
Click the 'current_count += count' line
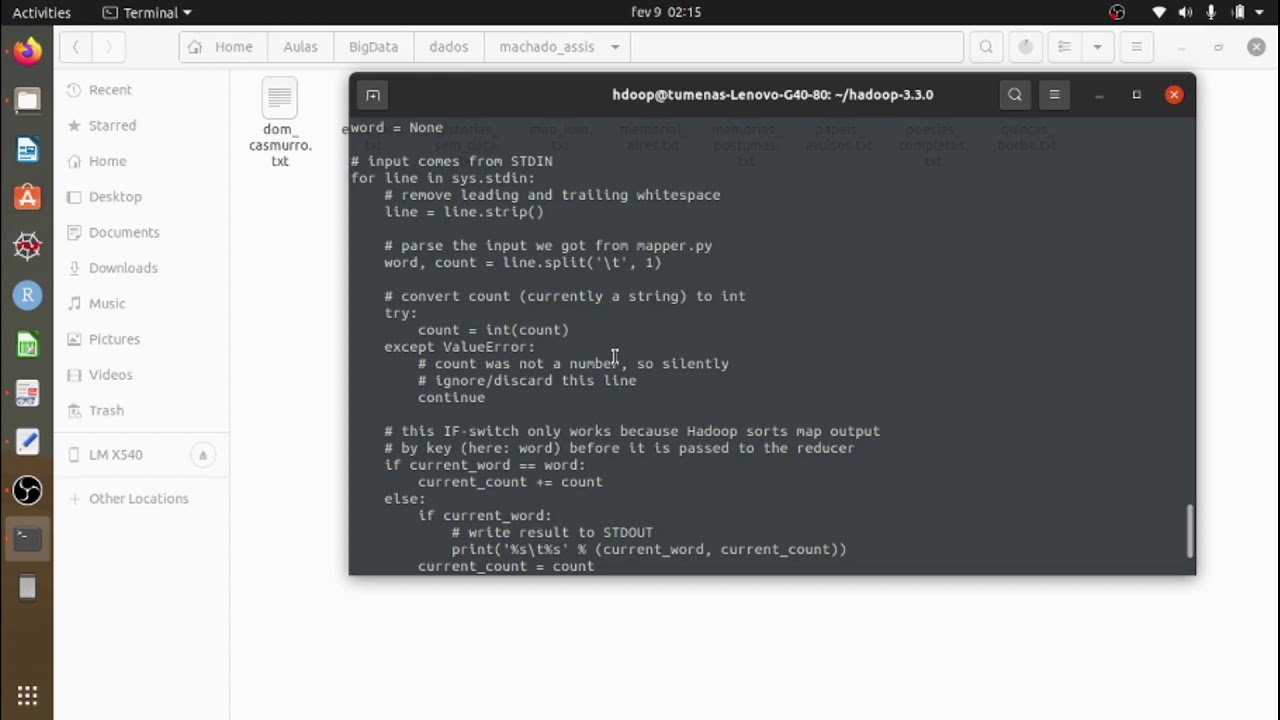pyautogui.click(x=510, y=482)
